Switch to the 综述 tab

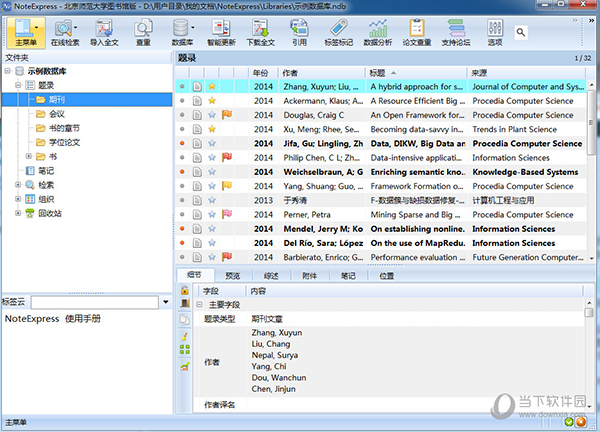click(x=271, y=276)
